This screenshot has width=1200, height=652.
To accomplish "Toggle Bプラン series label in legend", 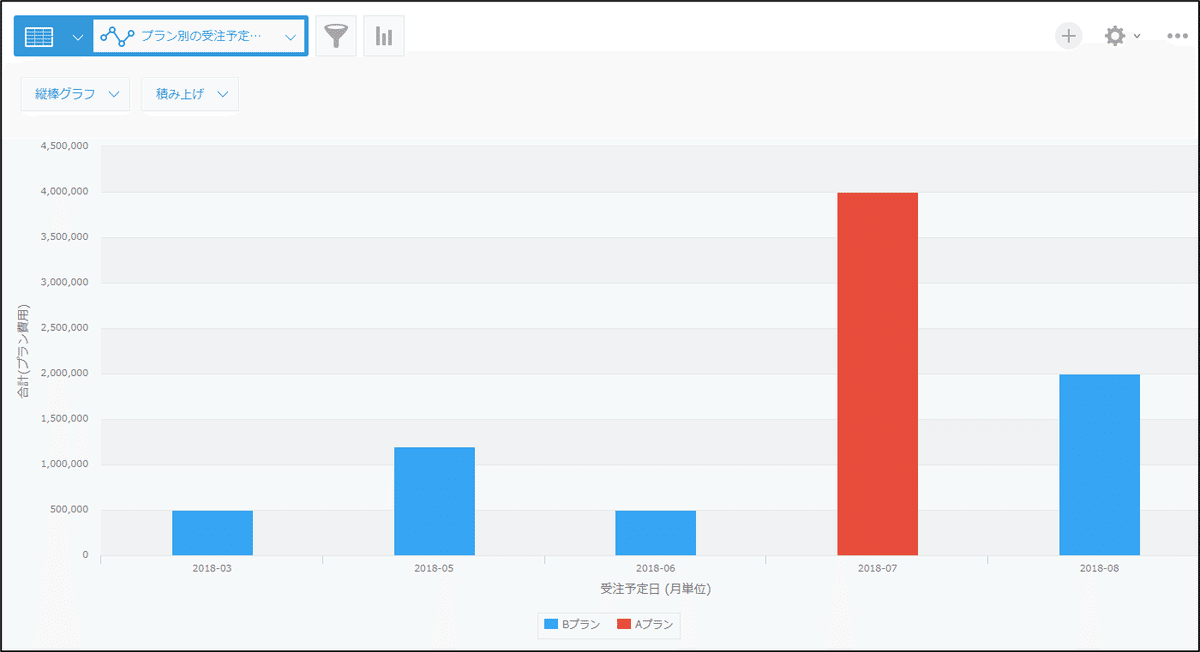I will point(581,625).
